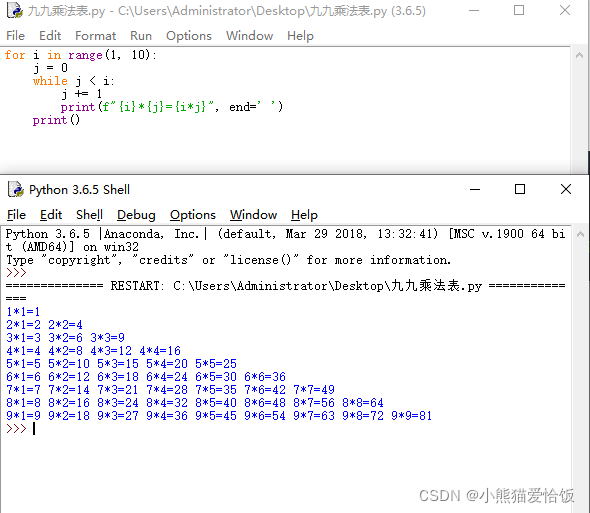The width and height of the screenshot is (590, 513).
Task: Click the empty 'print()' line in editor
Action: tap(56, 120)
